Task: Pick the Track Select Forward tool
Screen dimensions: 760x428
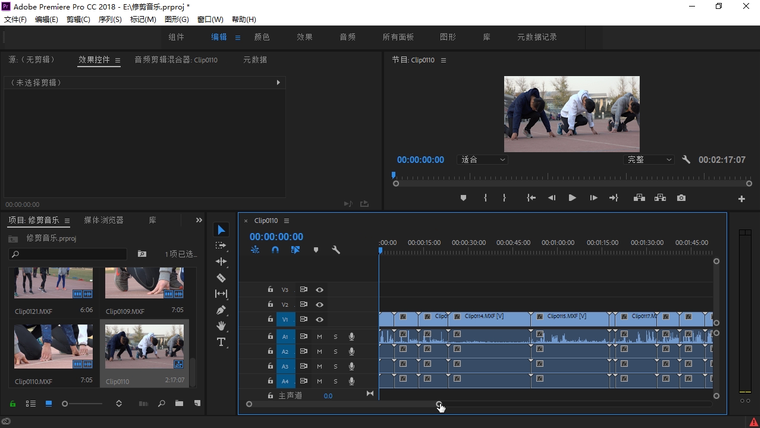Action: click(x=221, y=246)
